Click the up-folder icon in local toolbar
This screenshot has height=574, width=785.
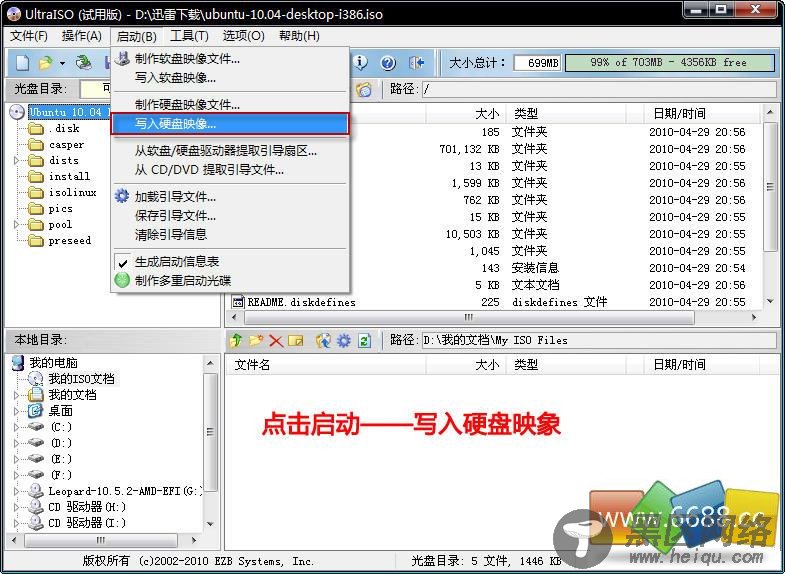236,341
